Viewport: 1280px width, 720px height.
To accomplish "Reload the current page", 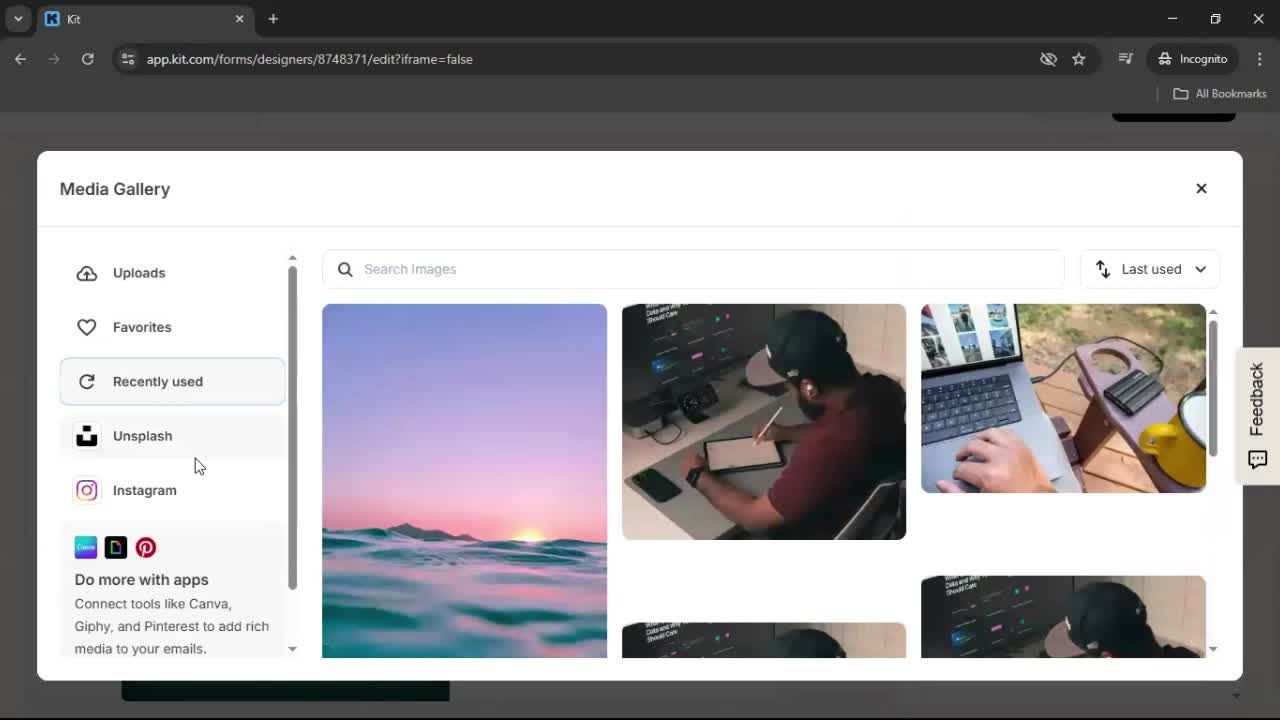I will 88,59.
